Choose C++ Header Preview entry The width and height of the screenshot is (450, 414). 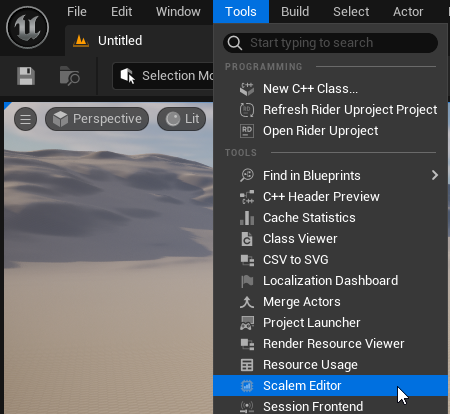click(330, 197)
